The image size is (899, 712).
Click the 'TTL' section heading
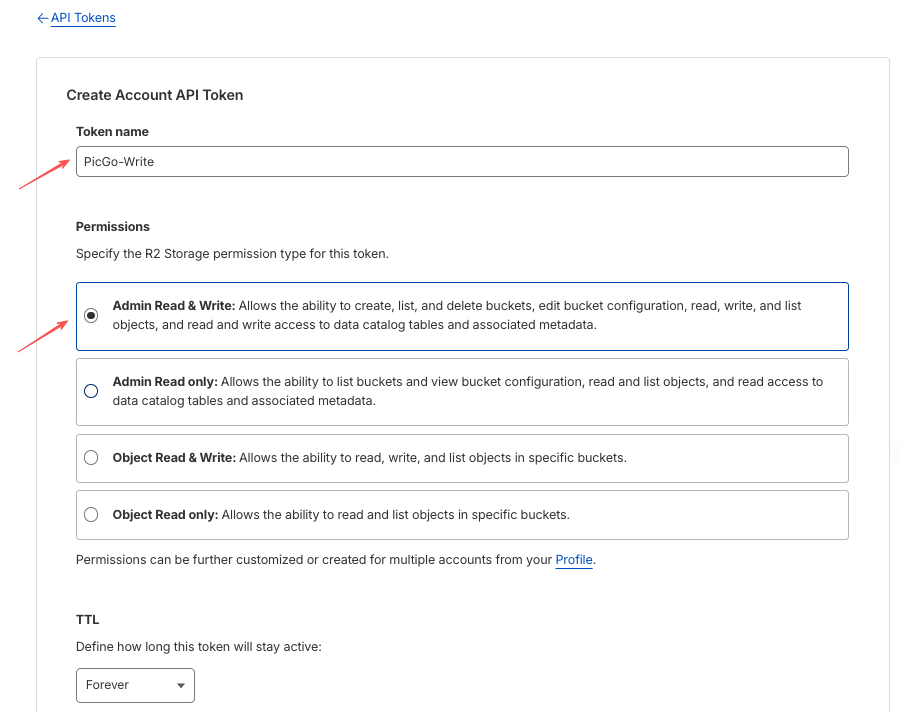coord(87,620)
